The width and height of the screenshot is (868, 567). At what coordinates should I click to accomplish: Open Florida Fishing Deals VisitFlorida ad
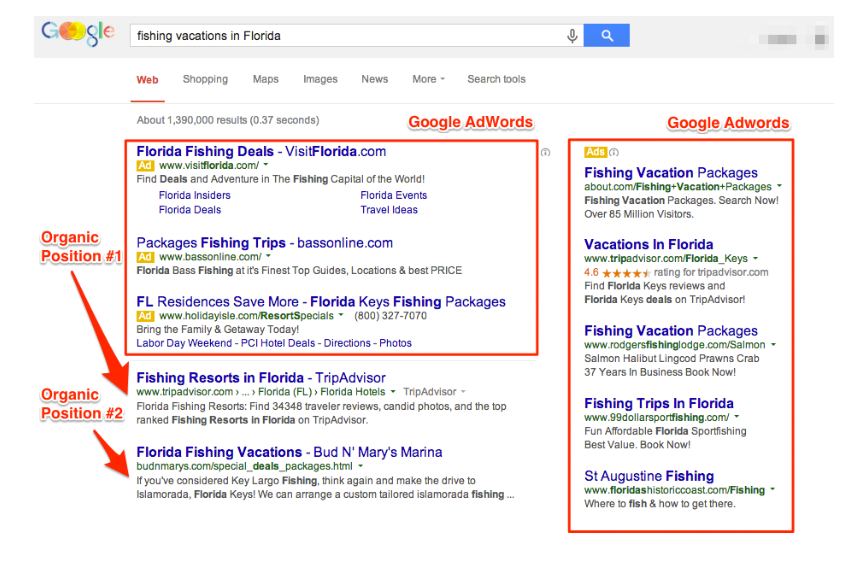[261, 151]
